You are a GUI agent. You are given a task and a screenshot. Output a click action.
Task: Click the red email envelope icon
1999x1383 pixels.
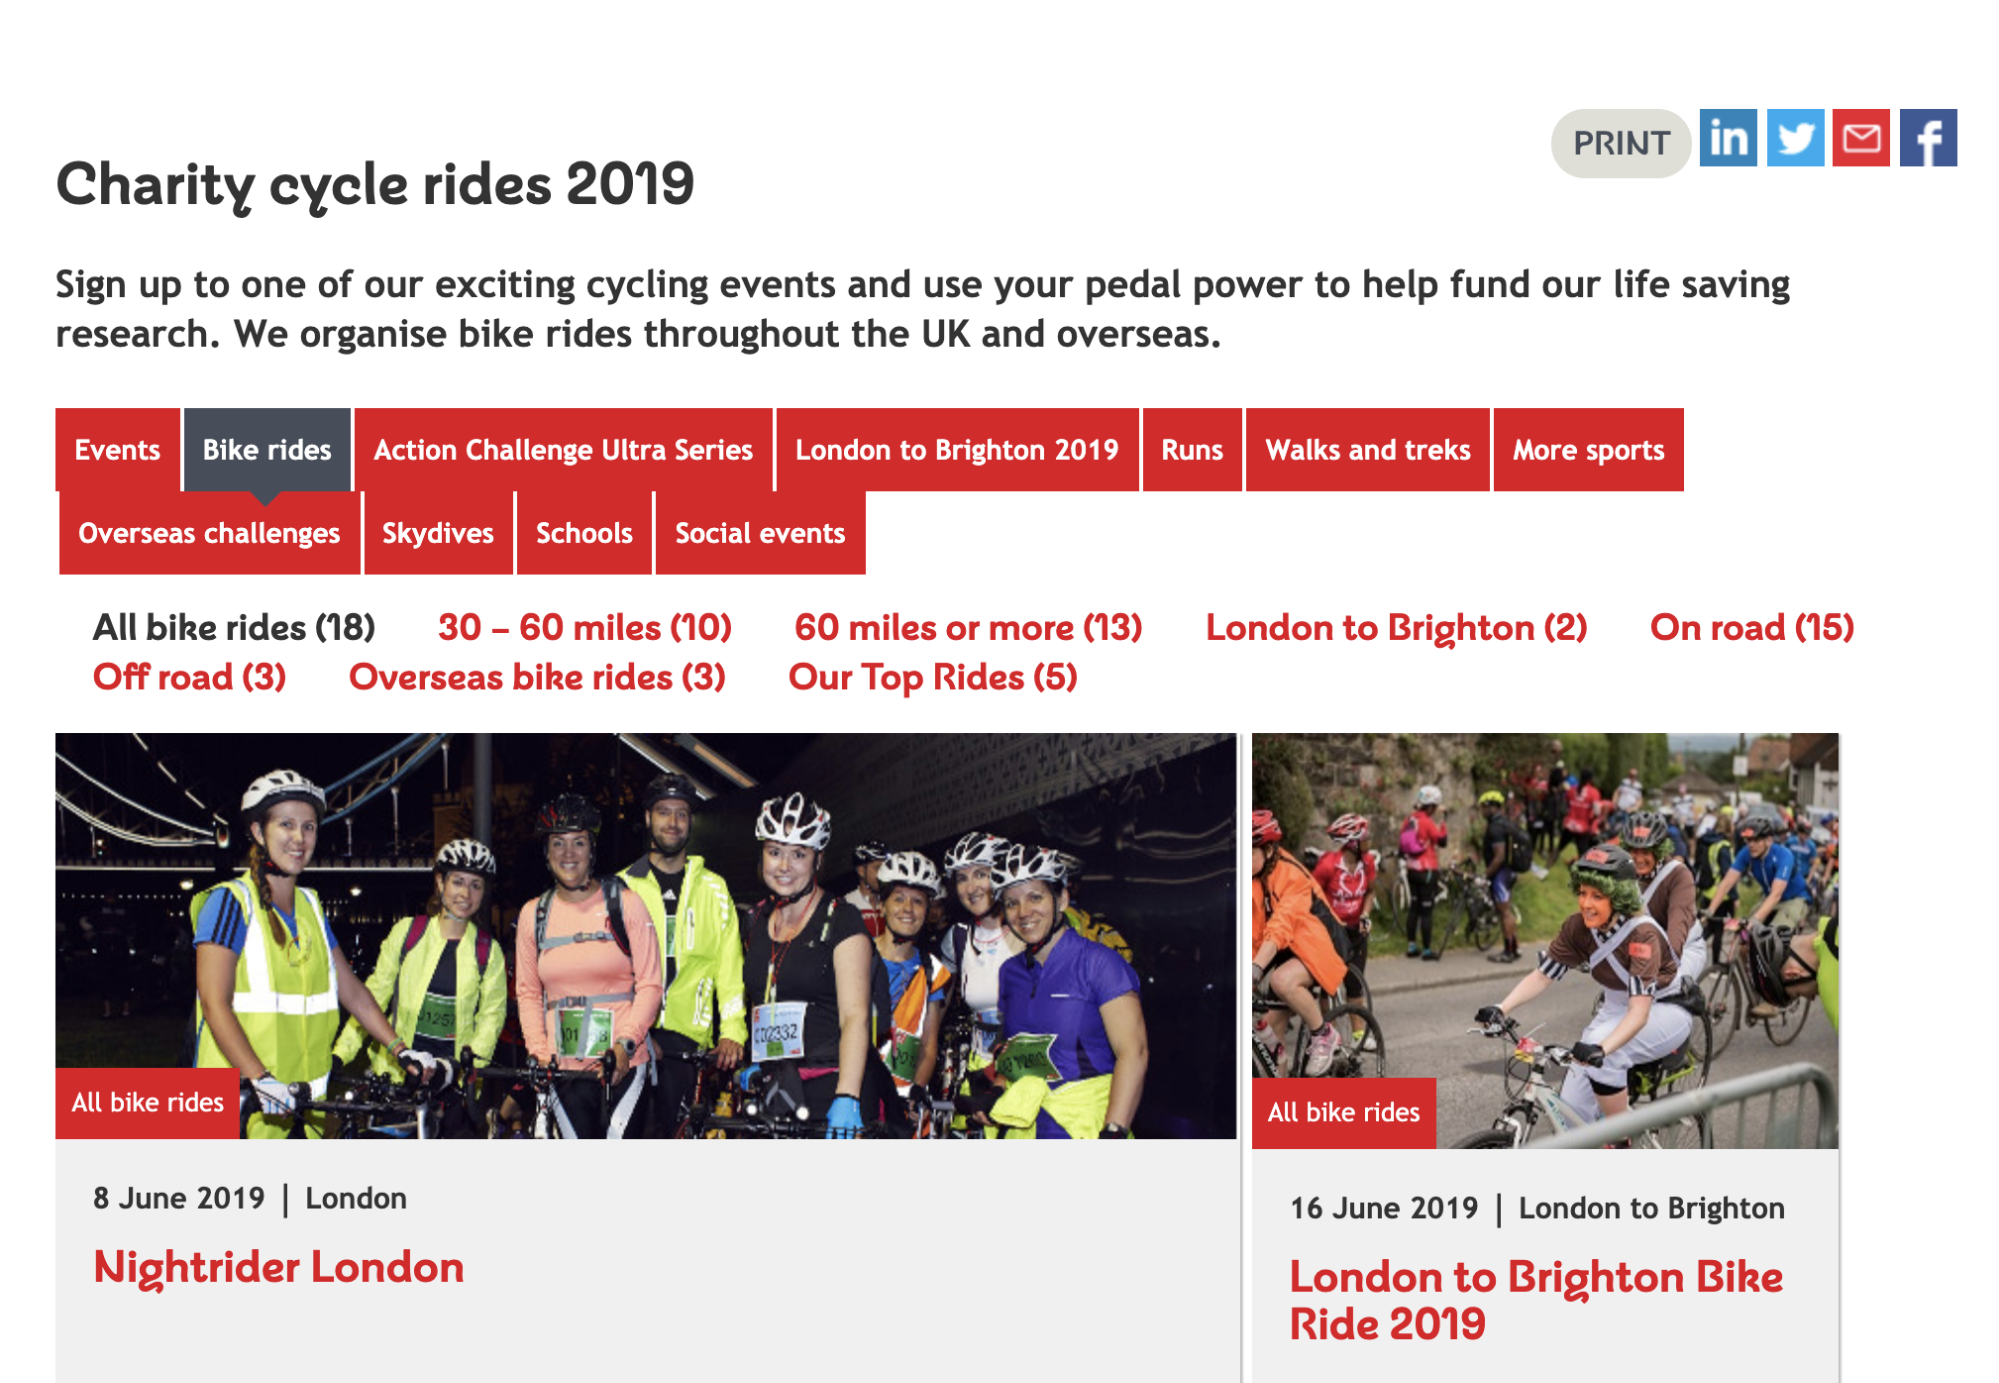(1860, 138)
